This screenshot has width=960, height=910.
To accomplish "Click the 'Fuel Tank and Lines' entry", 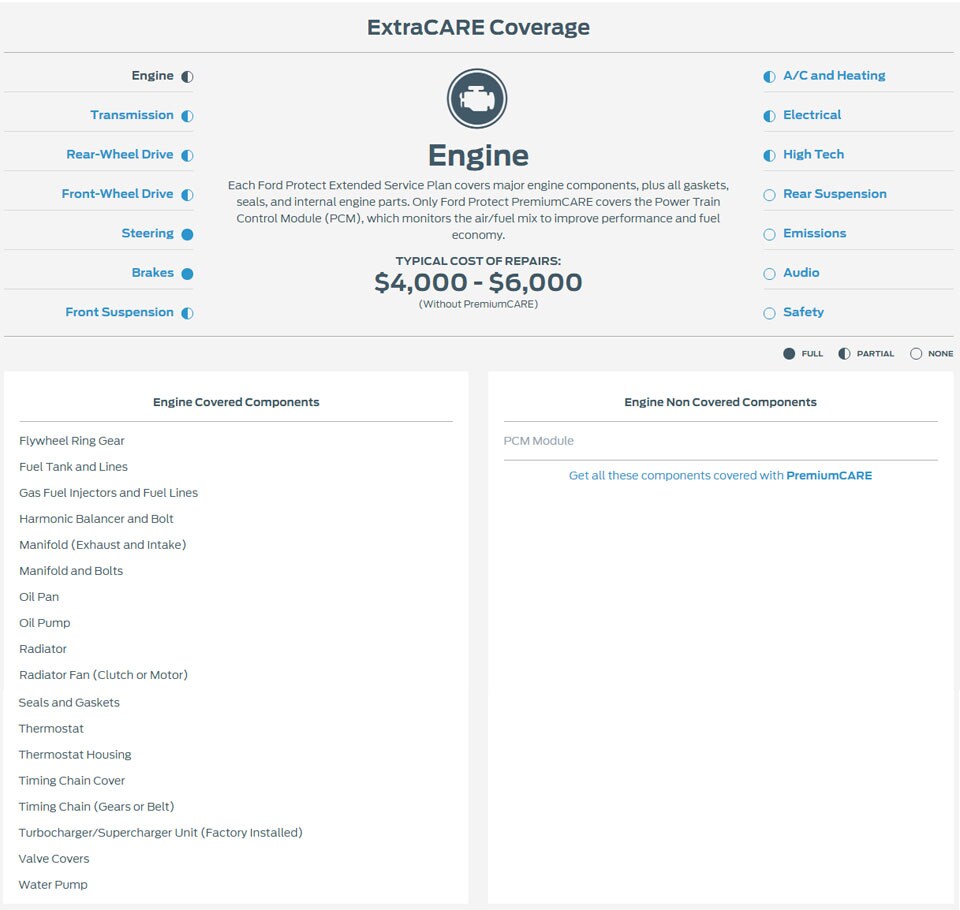I will [x=73, y=467].
